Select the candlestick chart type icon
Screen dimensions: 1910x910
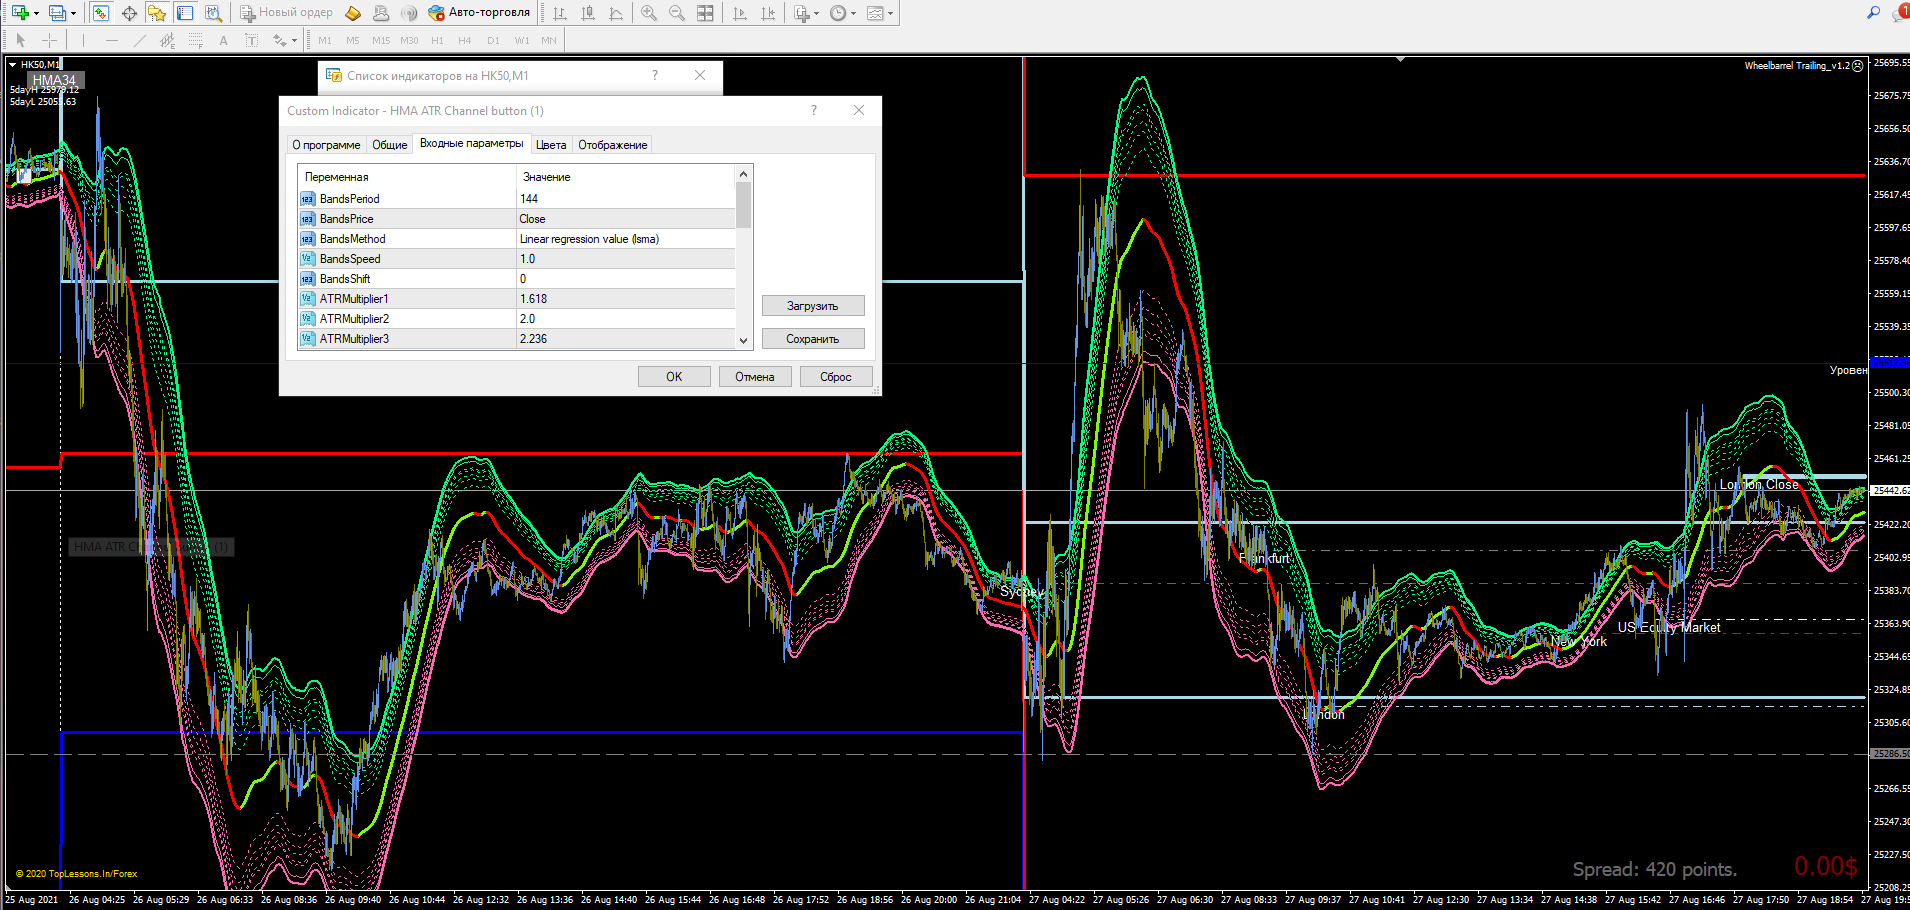tap(588, 13)
